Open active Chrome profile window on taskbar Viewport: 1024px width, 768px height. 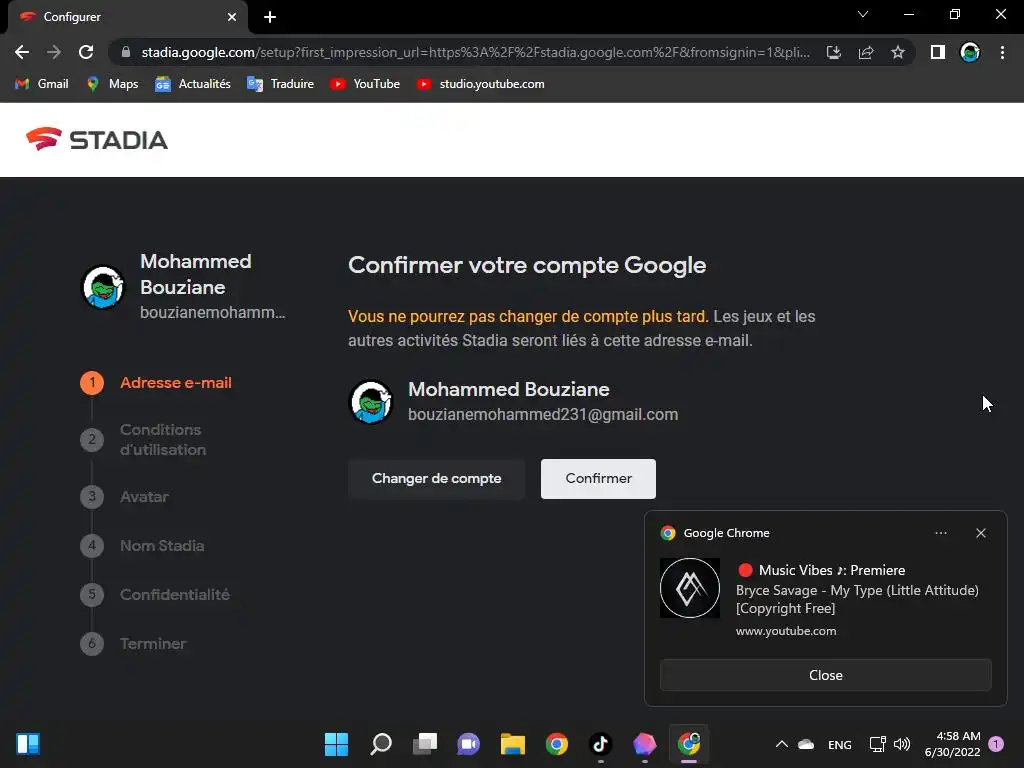click(689, 744)
